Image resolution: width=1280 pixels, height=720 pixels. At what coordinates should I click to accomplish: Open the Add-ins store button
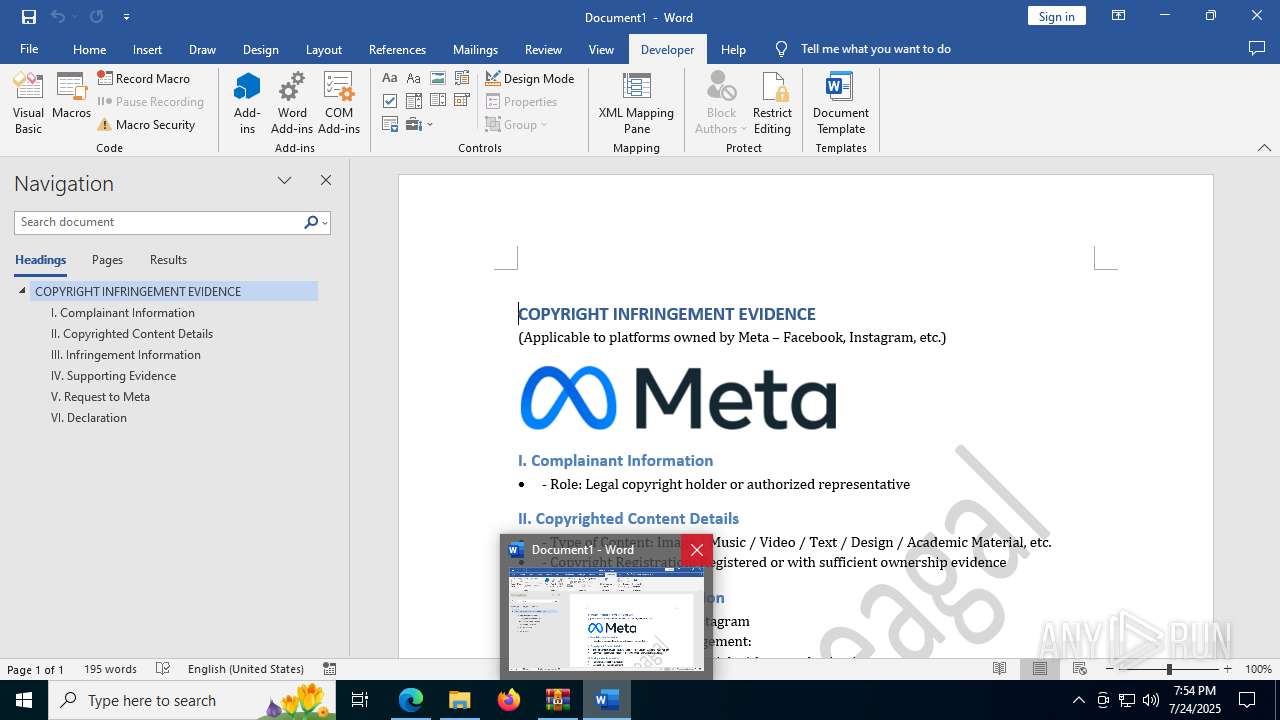click(247, 103)
